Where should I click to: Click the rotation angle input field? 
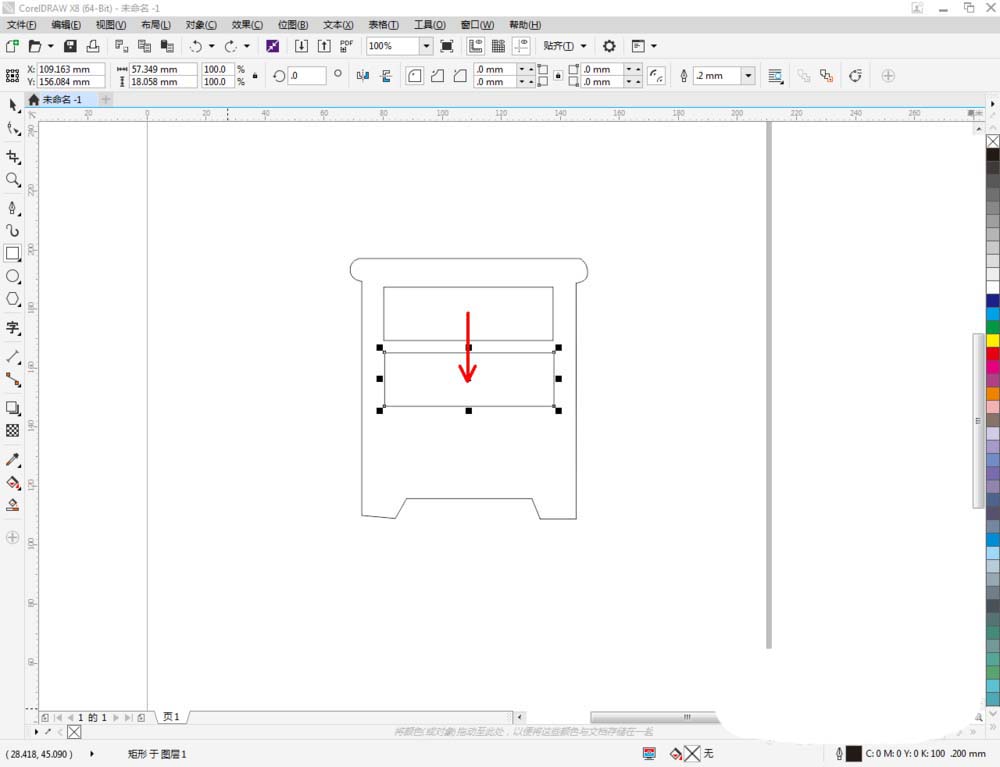tap(307, 75)
